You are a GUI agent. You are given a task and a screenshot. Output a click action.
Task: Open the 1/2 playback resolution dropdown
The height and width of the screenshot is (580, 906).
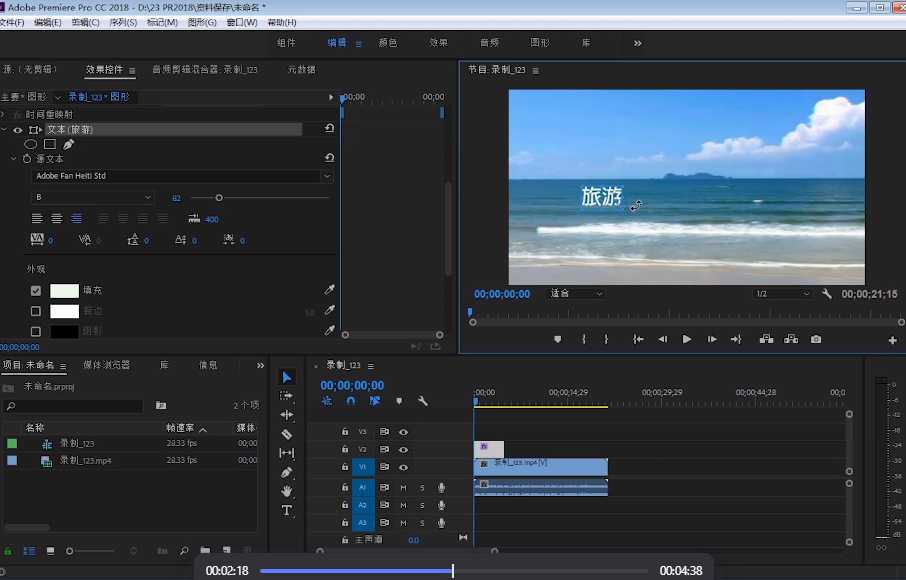(x=782, y=294)
